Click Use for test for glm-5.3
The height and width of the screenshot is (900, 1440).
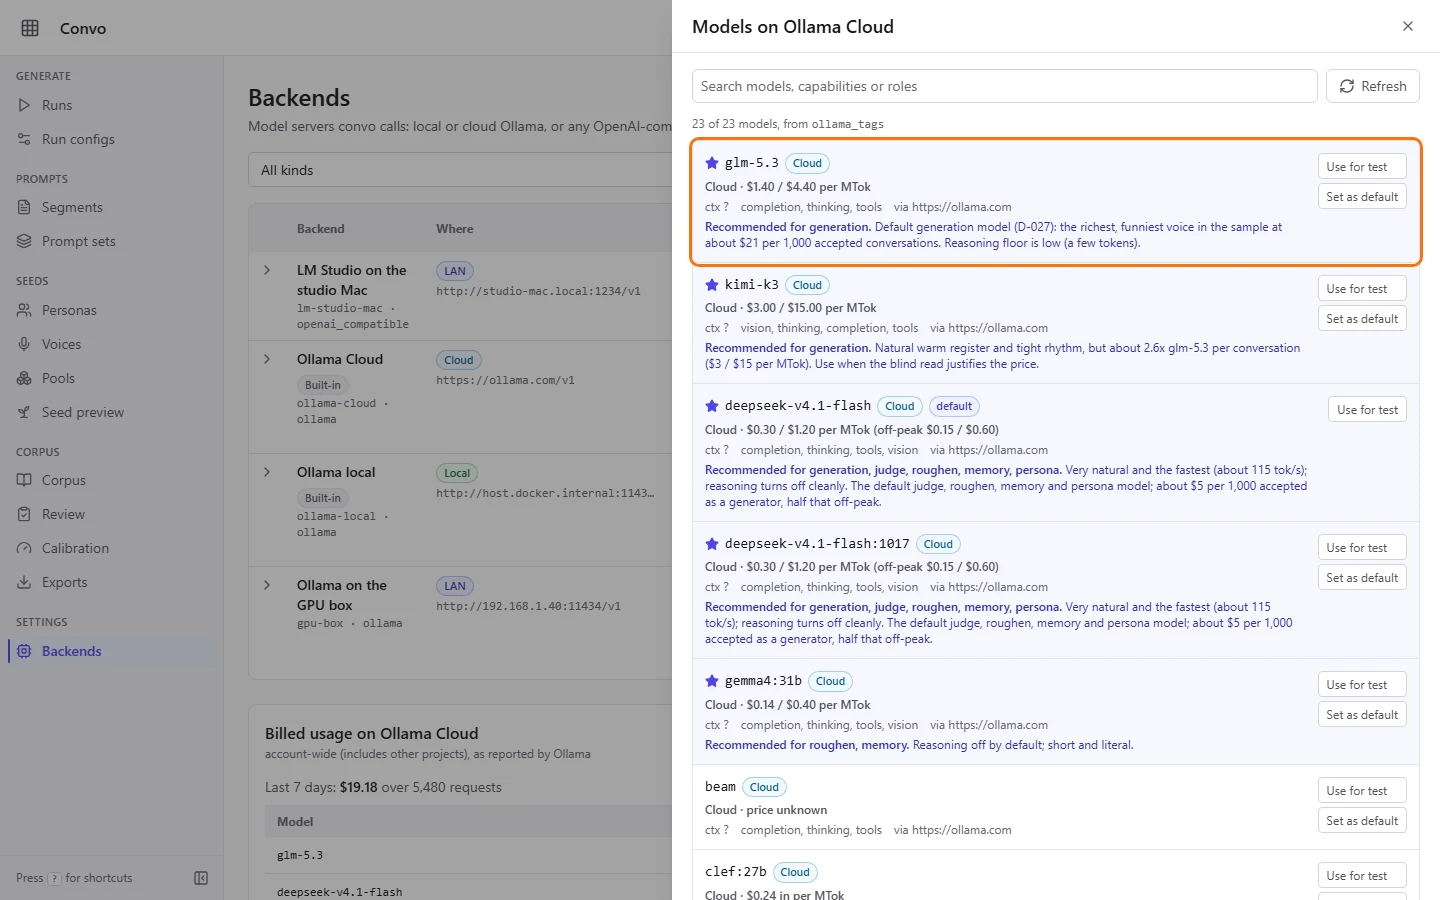[1362, 167]
